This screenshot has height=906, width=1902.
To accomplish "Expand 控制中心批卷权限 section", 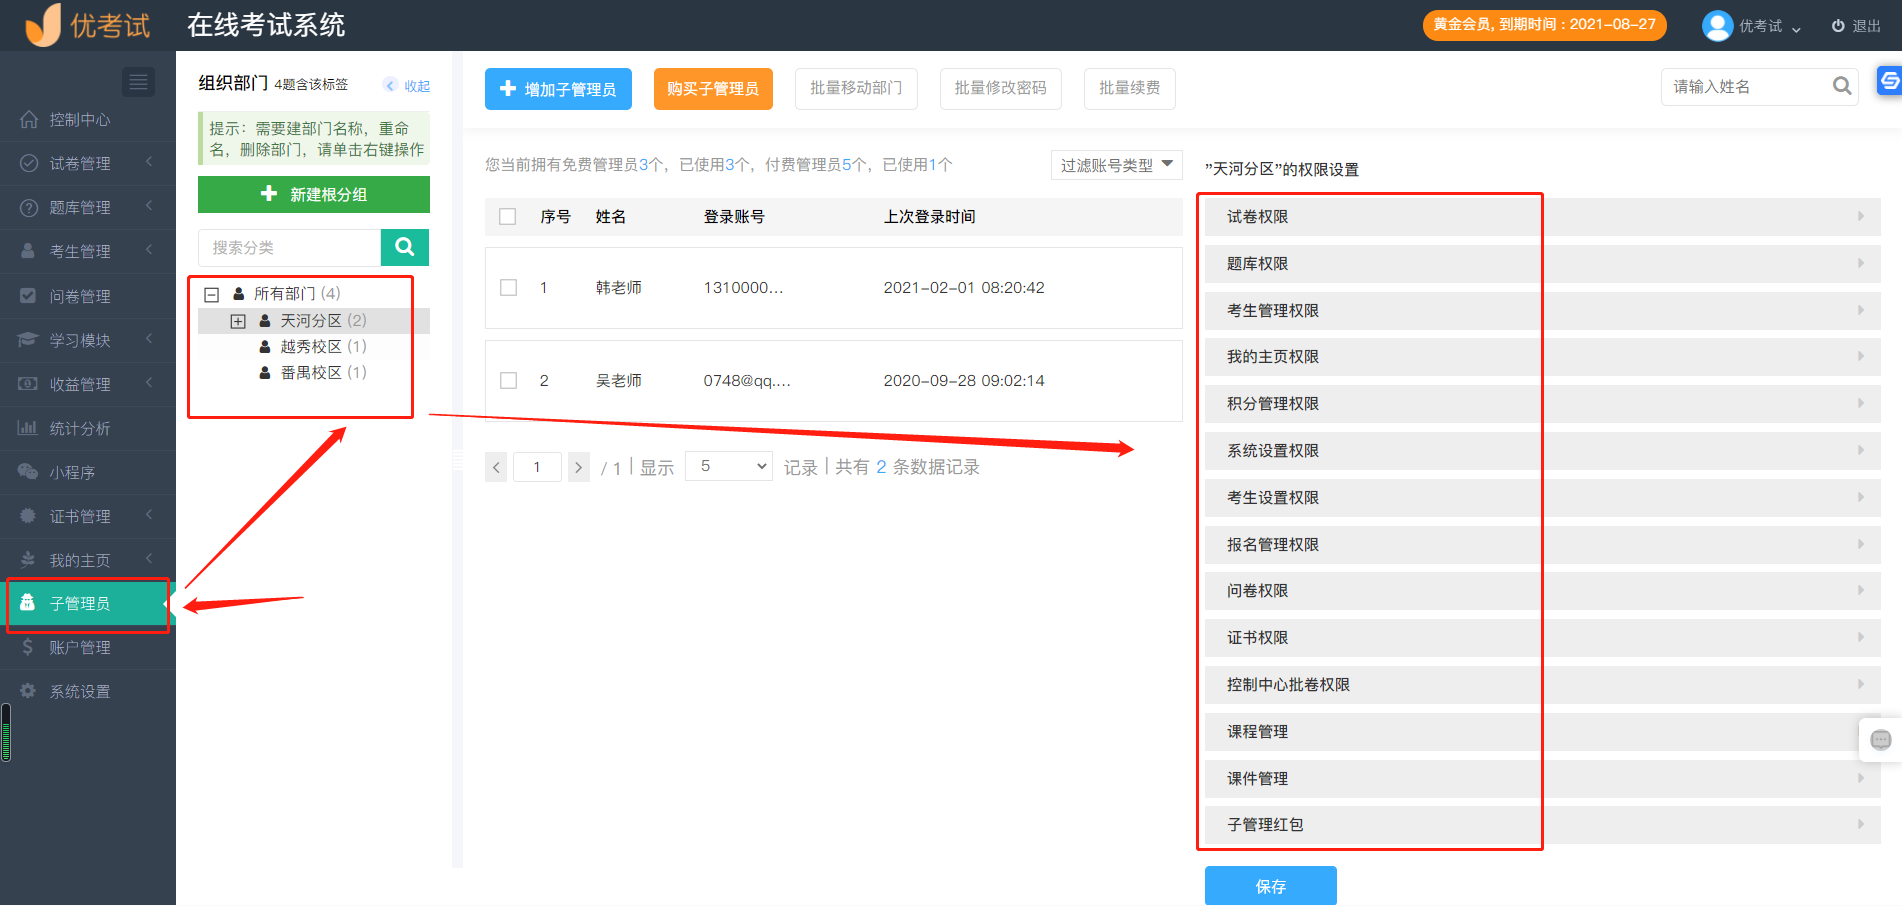I will point(1543,685).
